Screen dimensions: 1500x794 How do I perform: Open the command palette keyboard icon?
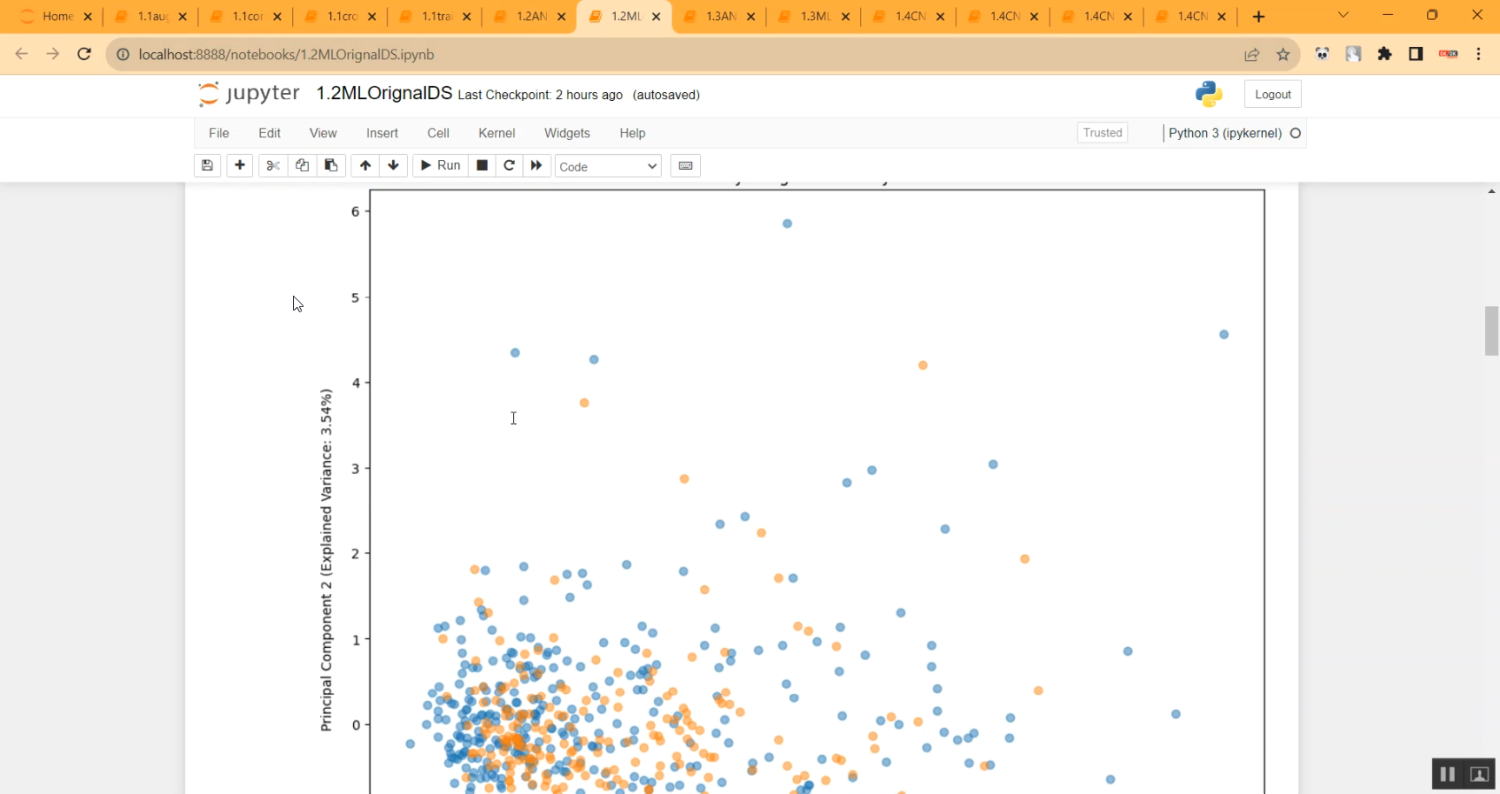point(685,166)
